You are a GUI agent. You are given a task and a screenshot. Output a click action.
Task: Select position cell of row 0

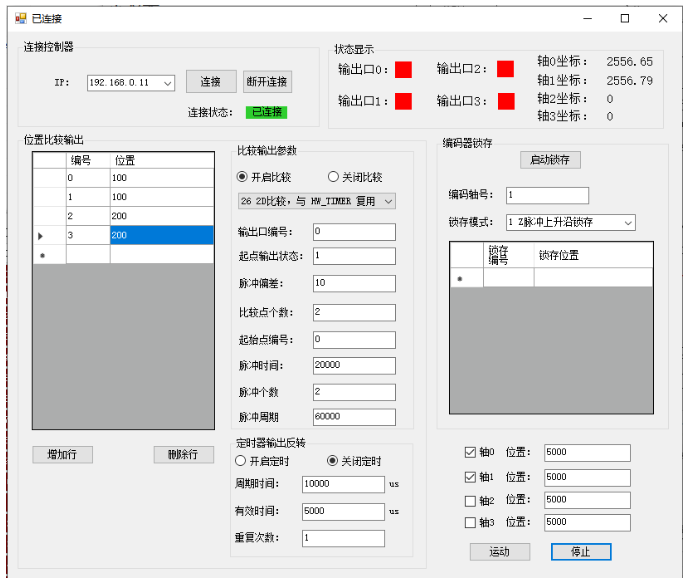pyautogui.click(x=162, y=178)
